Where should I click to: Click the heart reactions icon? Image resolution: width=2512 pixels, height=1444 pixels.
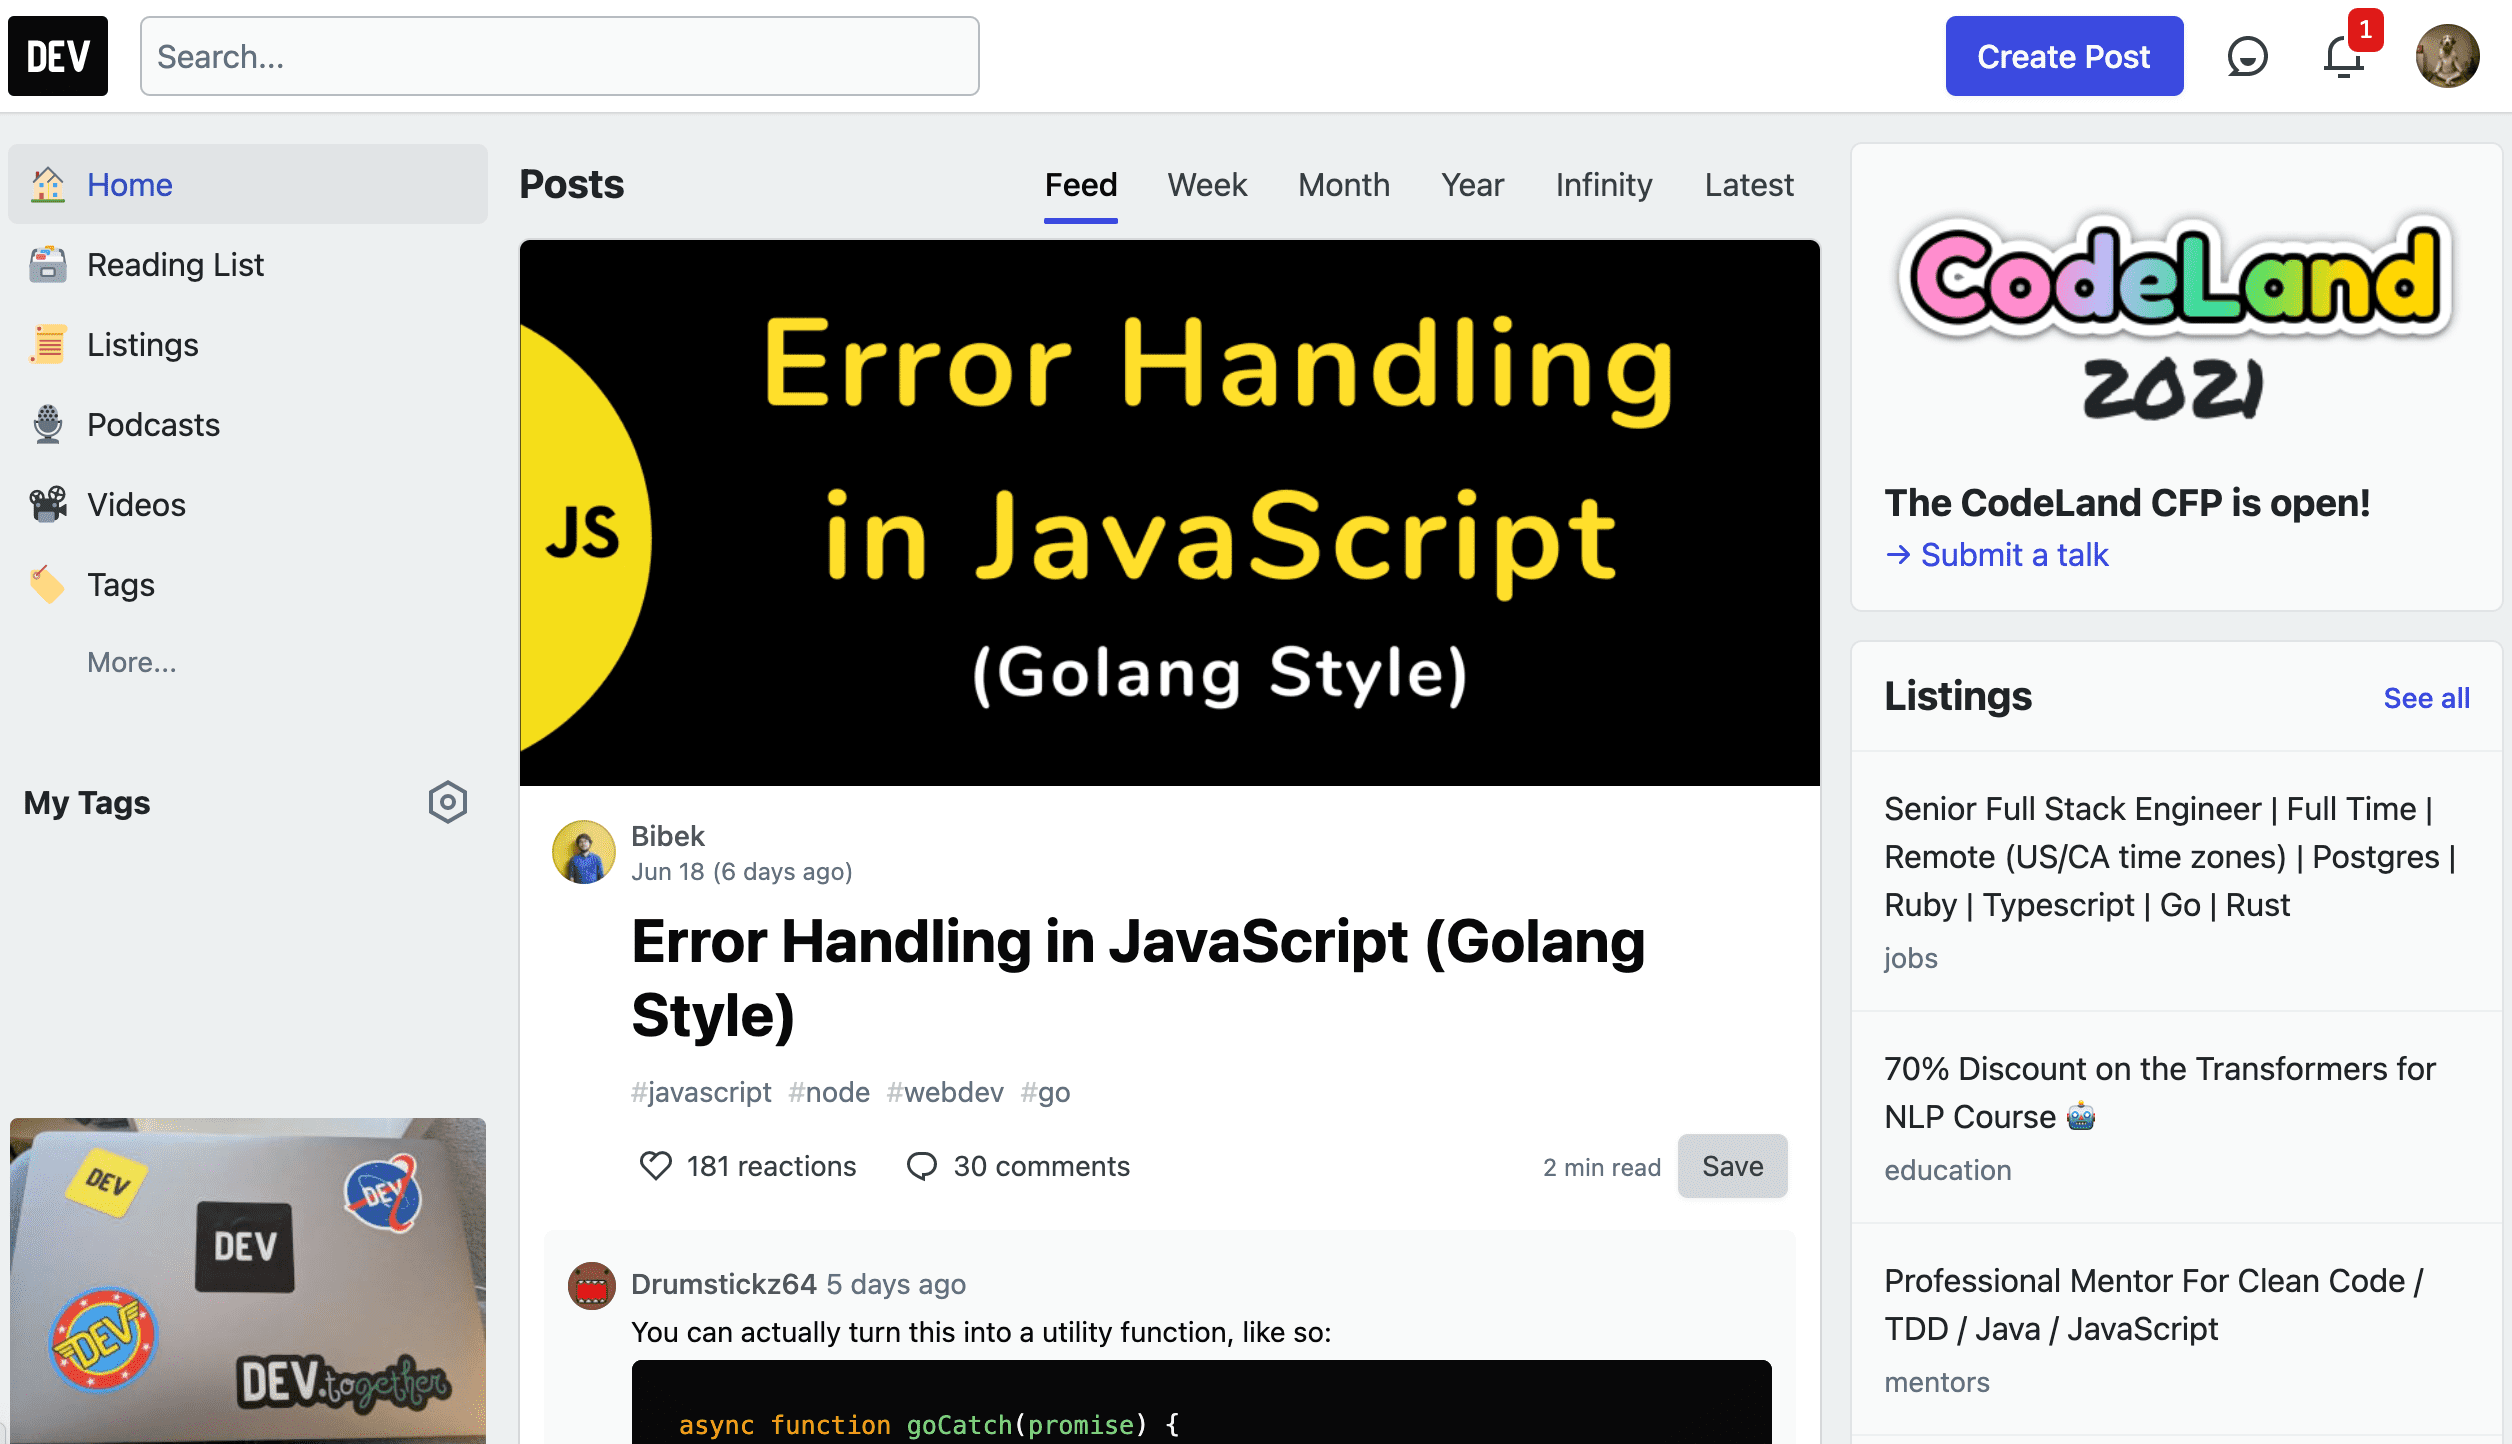[655, 1166]
